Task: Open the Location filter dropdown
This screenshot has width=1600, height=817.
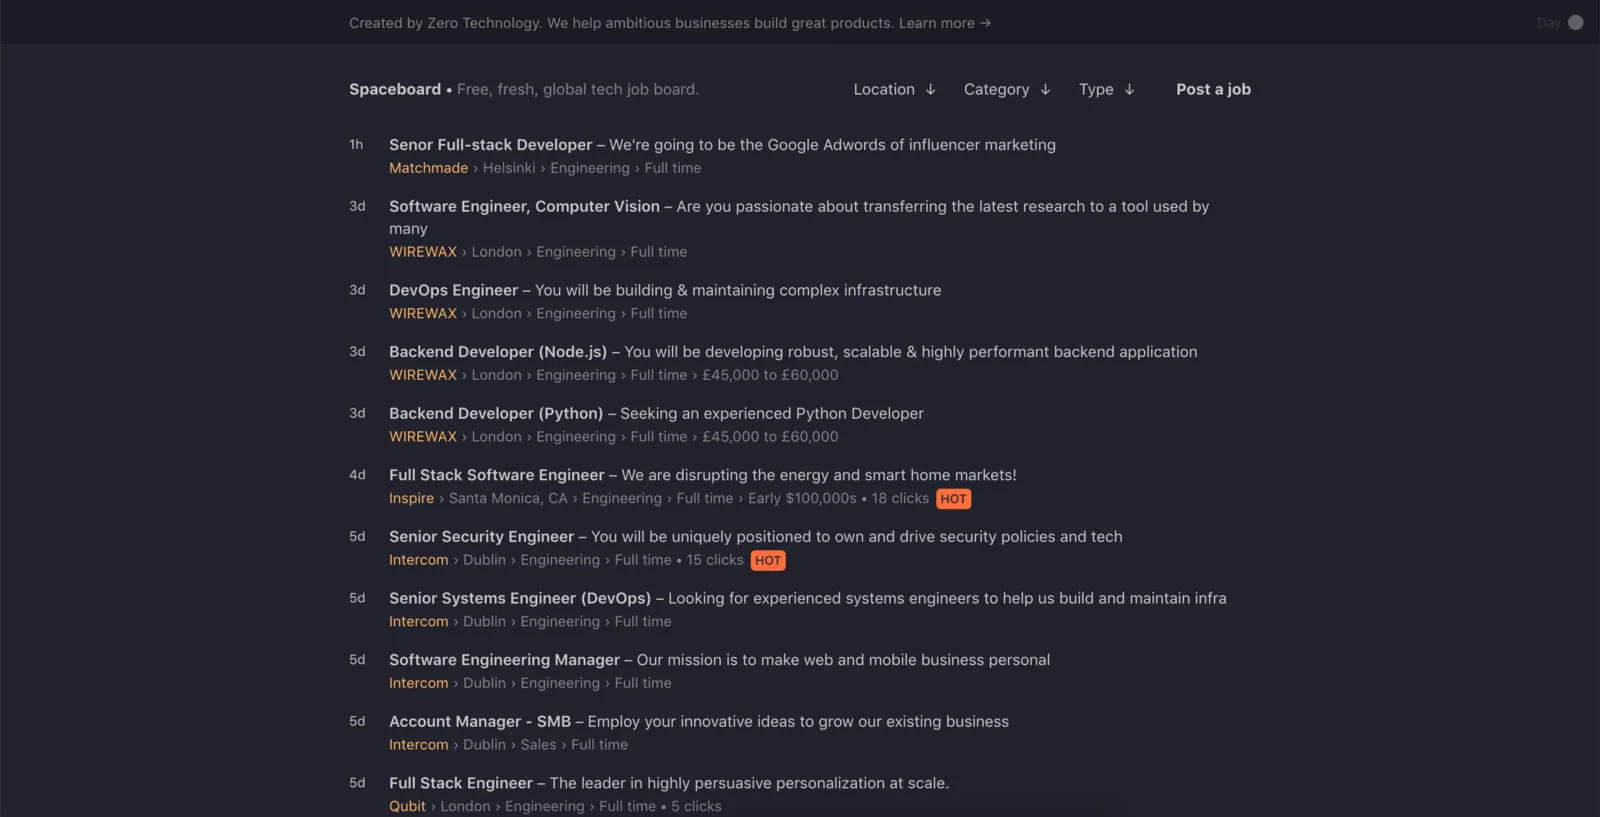Action: click(894, 89)
